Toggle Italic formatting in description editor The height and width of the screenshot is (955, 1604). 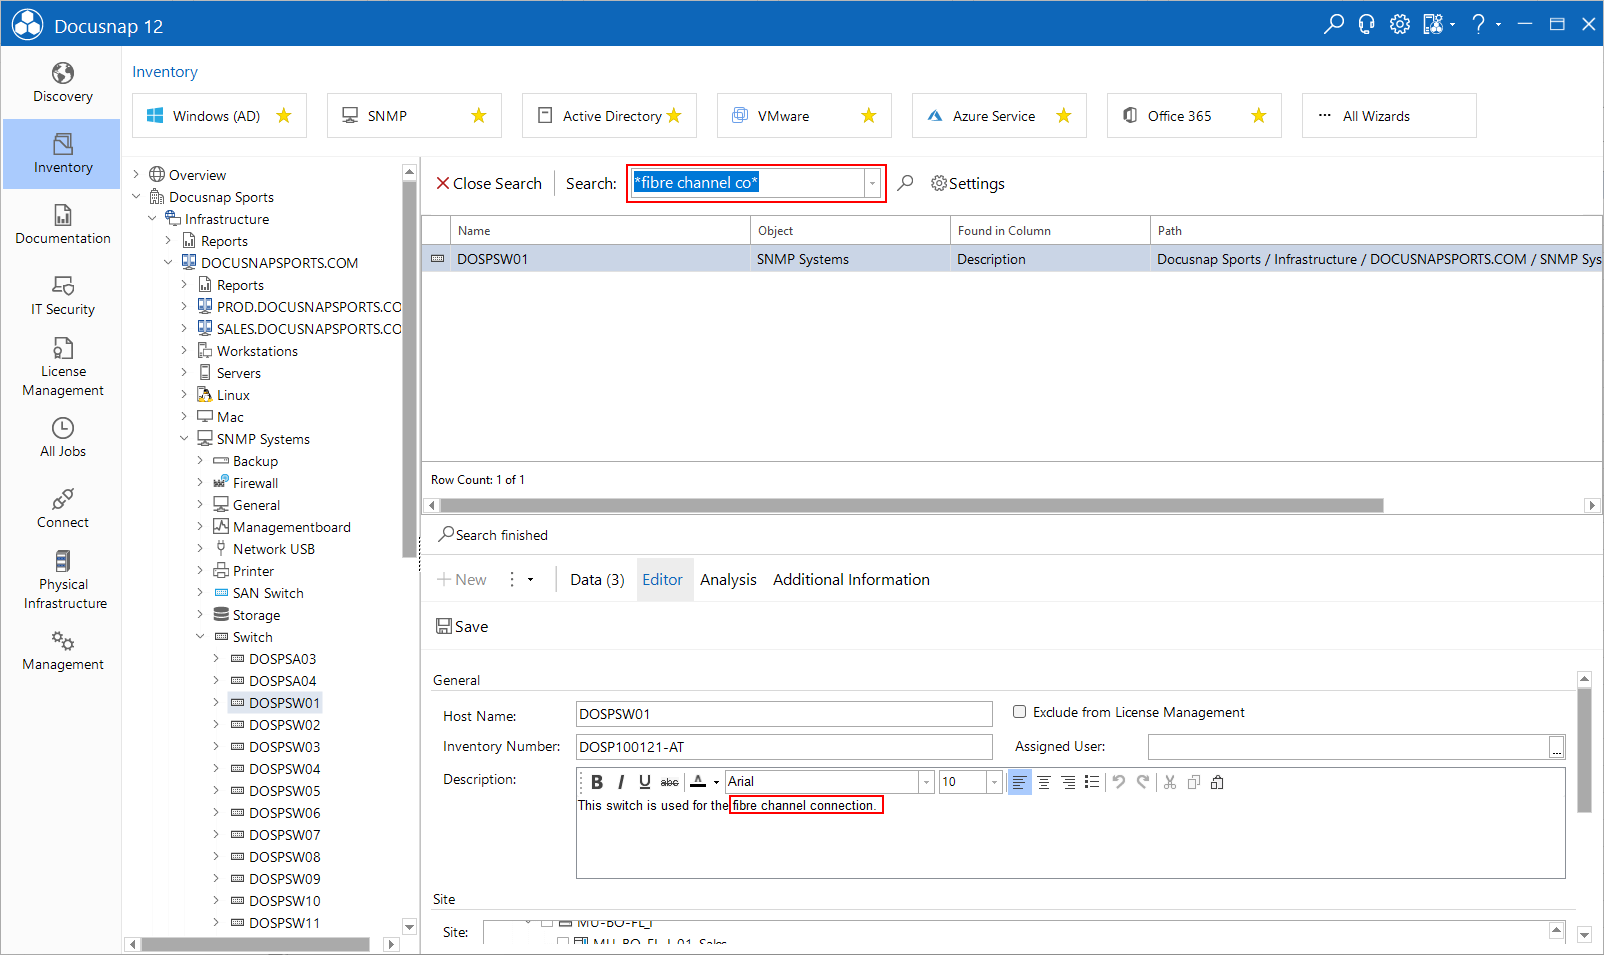[621, 782]
